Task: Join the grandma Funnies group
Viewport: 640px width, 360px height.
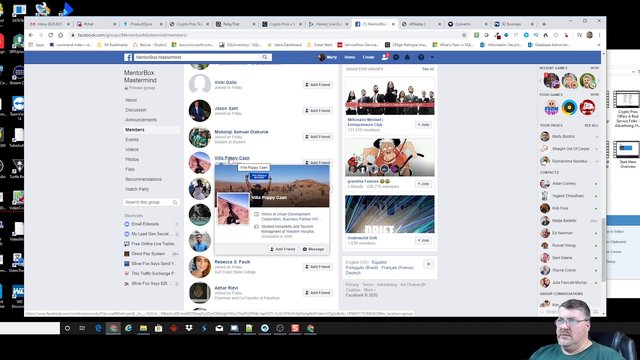Action: click(423, 184)
